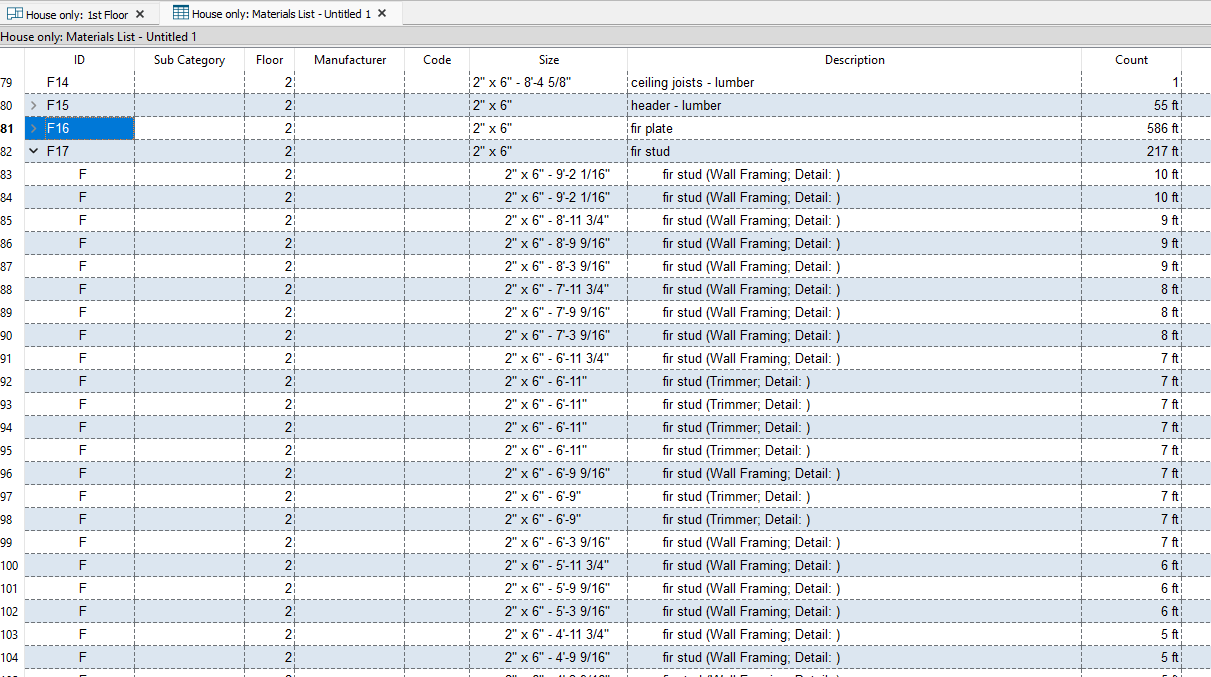Close the Materials List - Untitled 1 tab
Viewport: 1211px width, 677px height.
[x=382, y=14]
